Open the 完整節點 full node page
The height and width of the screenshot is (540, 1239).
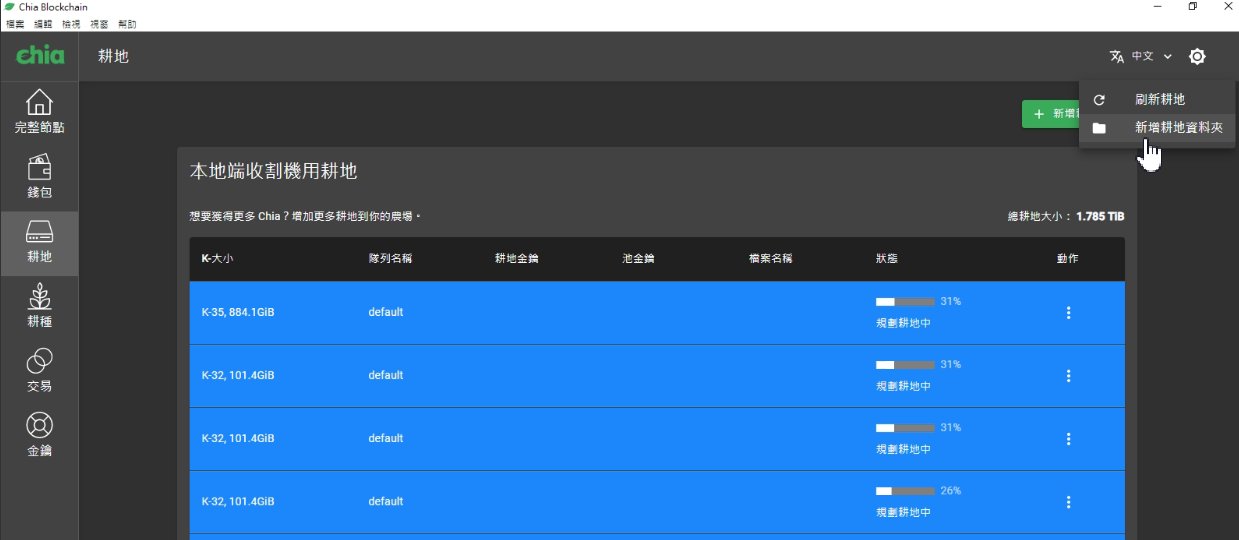[39, 112]
